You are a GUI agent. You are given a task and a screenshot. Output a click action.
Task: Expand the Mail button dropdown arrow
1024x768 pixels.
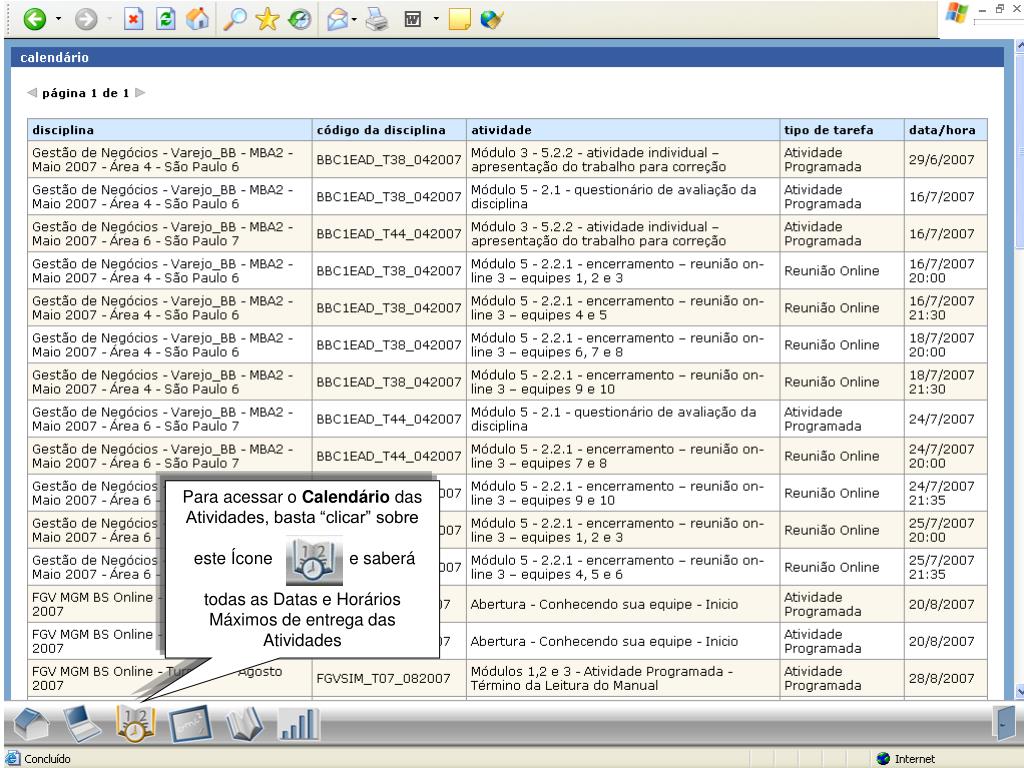[x=354, y=20]
